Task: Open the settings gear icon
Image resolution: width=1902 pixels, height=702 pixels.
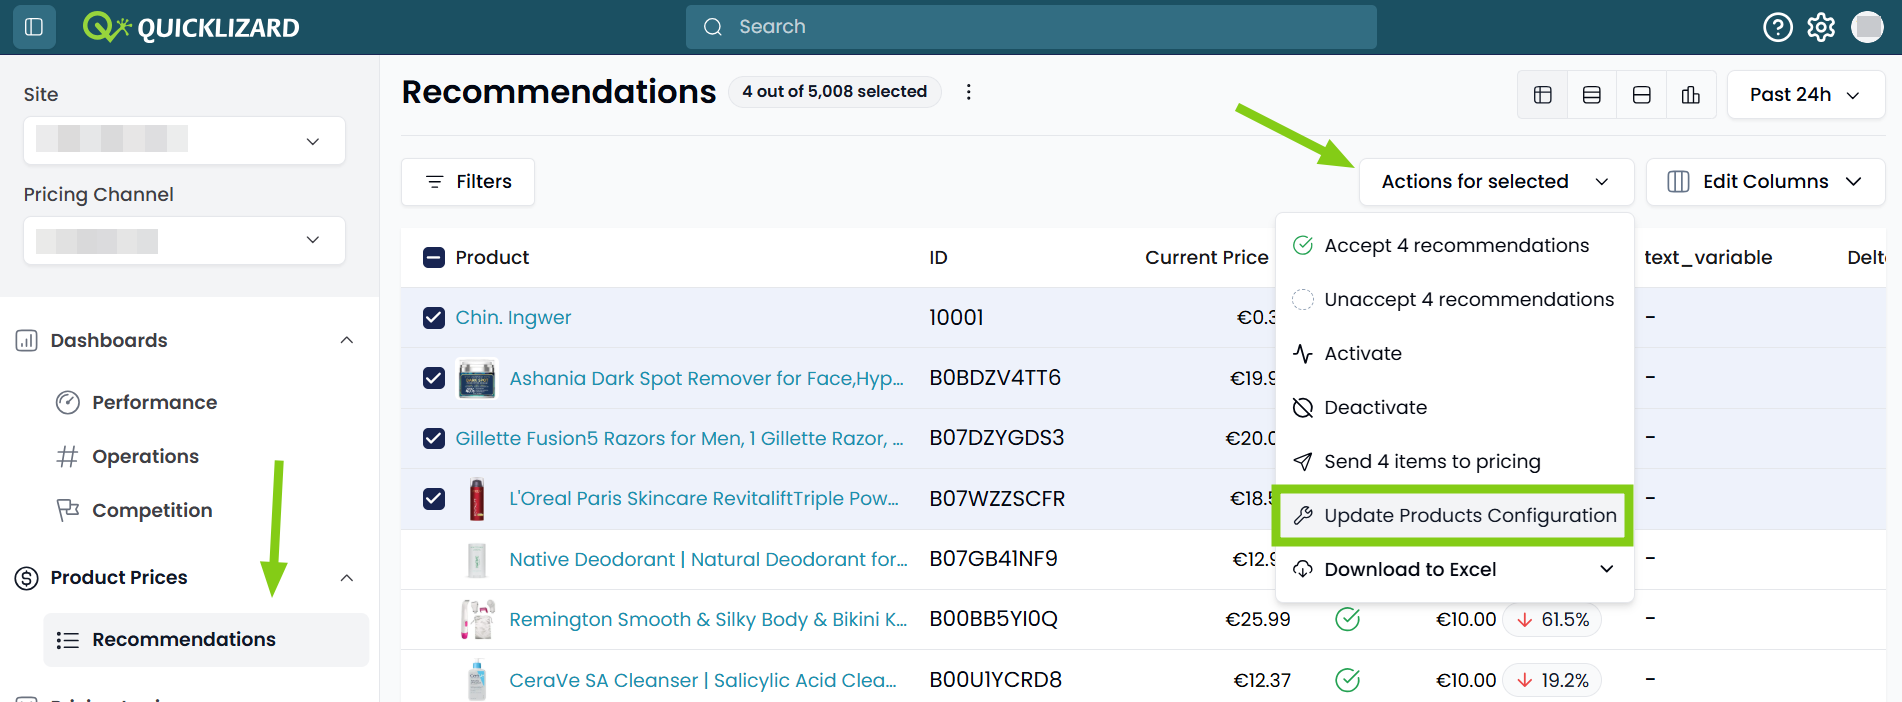Action: (x=1821, y=27)
